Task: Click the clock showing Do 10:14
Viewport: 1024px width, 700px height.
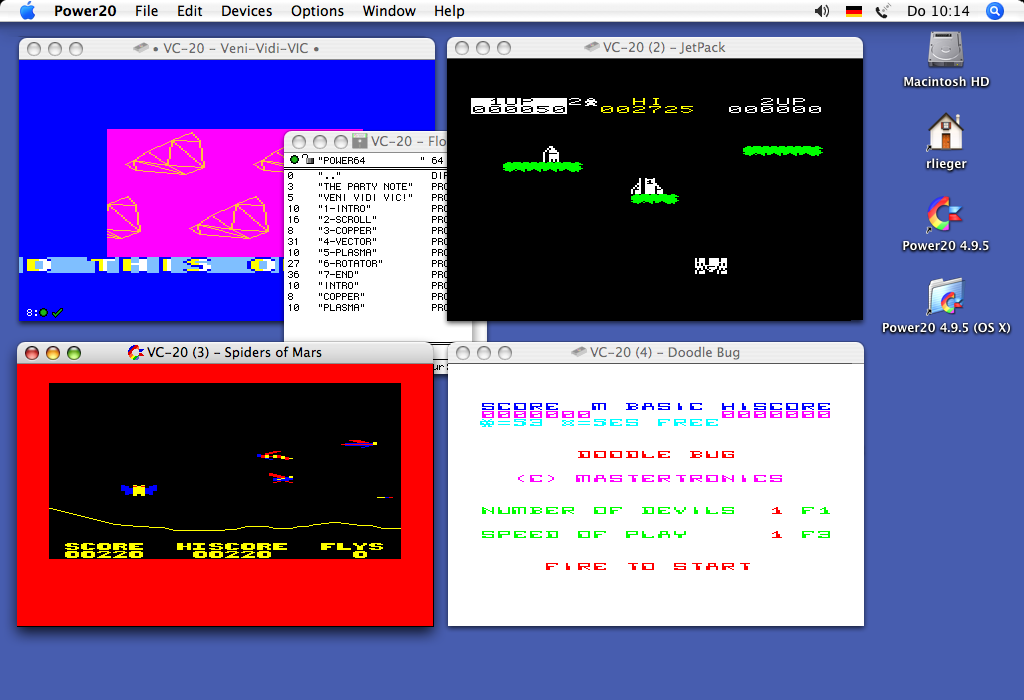Action: click(938, 11)
